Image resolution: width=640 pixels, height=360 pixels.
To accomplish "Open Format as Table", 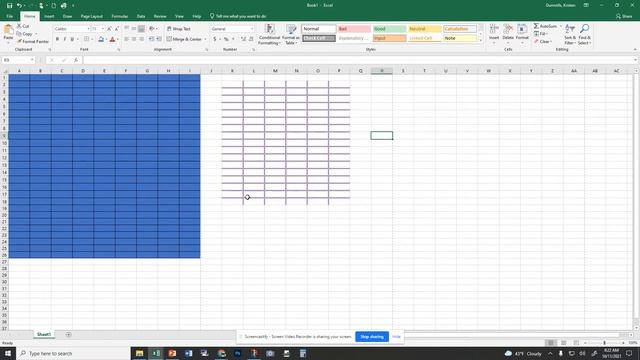I will coord(291,34).
